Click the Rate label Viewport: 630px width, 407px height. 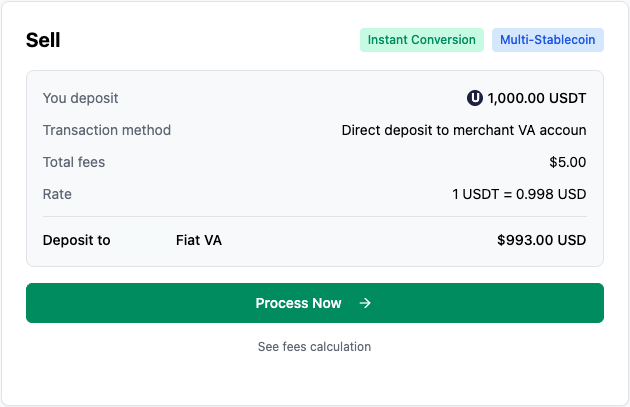coord(58,194)
